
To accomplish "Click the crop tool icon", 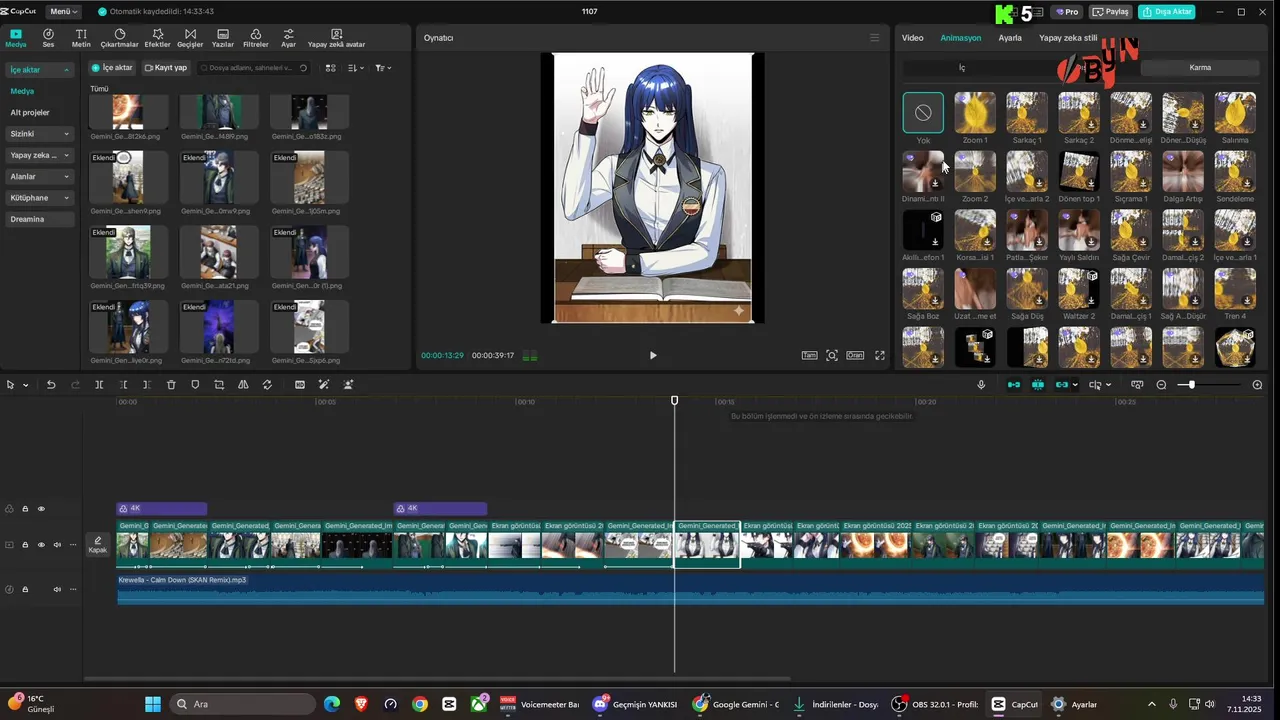I will pos(219,385).
